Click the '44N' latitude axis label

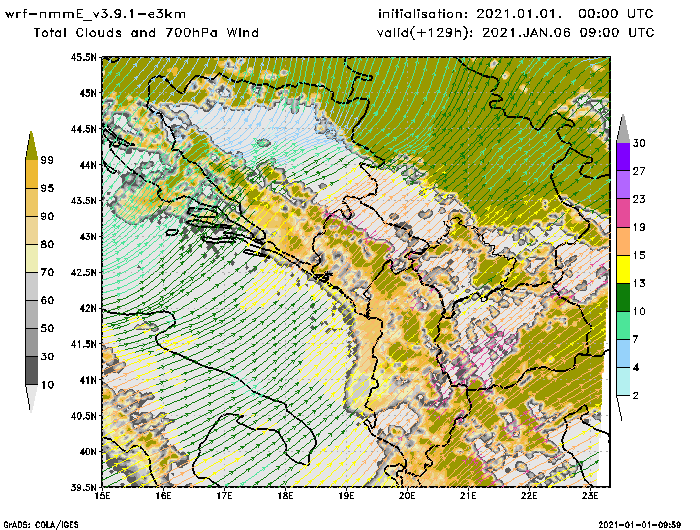[88, 165]
